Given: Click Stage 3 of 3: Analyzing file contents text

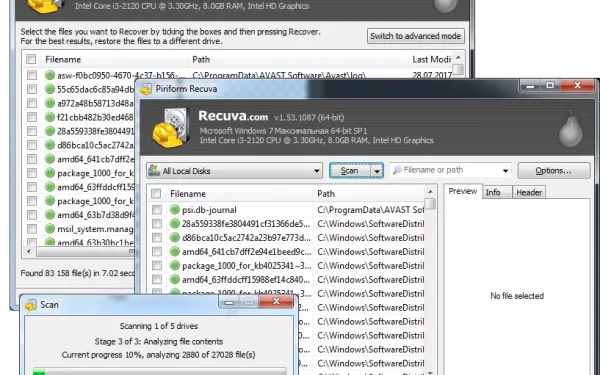Looking at the screenshot, I should tap(159, 341).
